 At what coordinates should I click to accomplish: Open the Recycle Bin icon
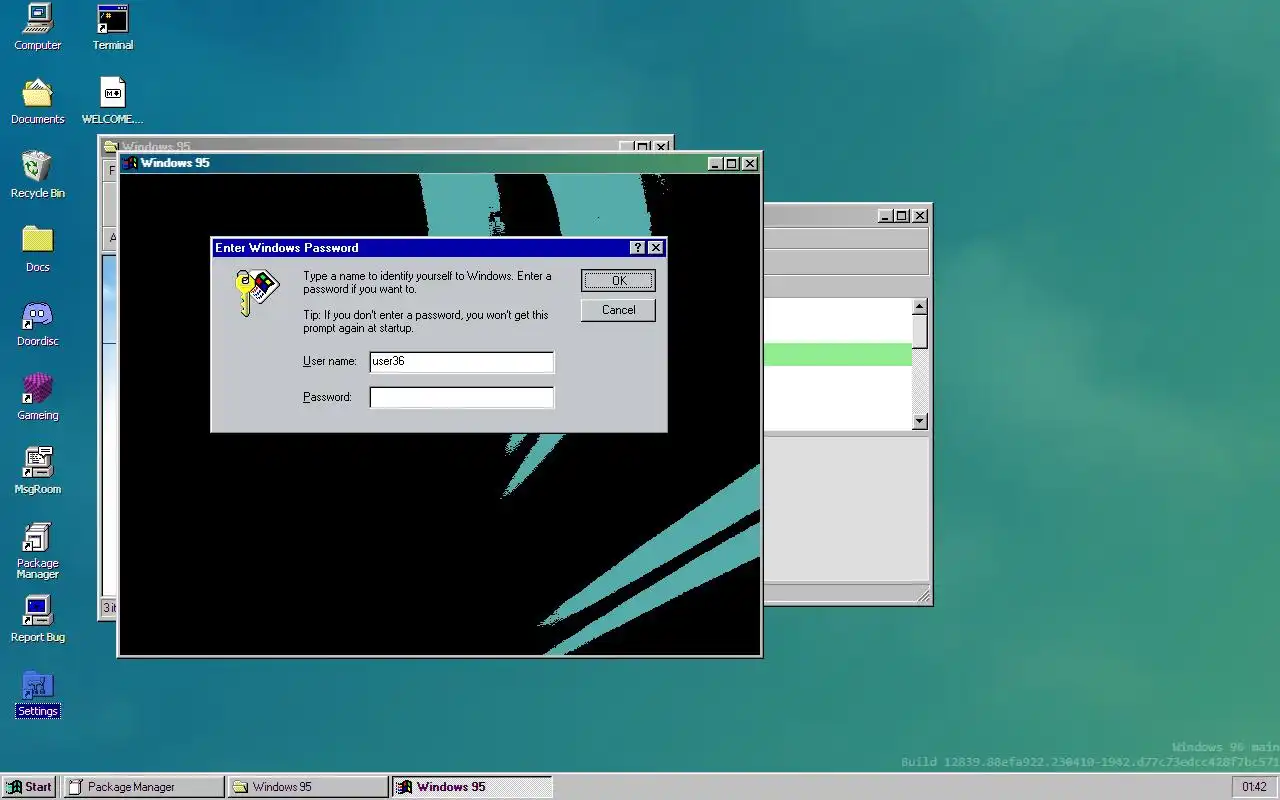click(x=37, y=175)
